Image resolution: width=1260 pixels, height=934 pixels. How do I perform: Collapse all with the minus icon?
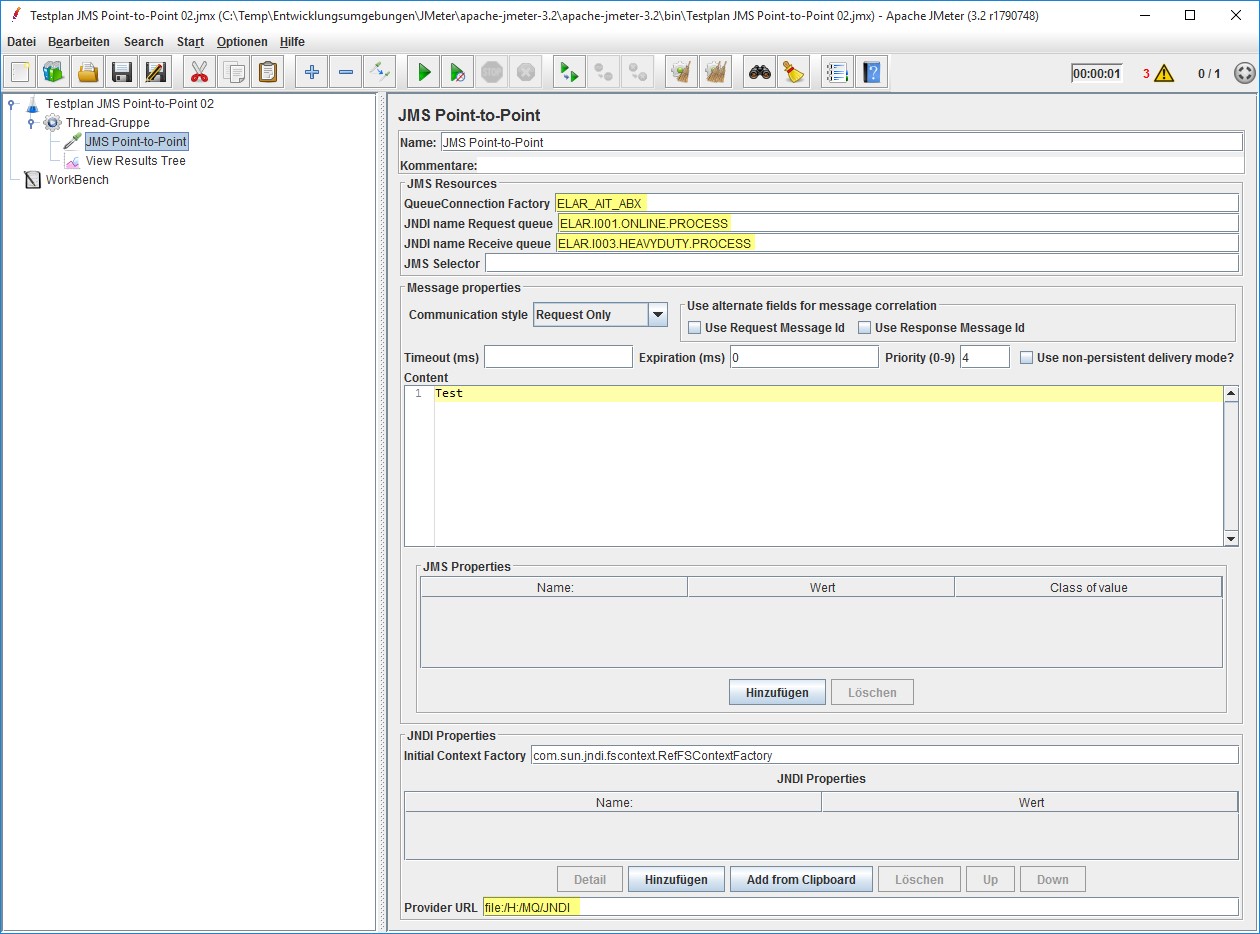click(x=346, y=72)
